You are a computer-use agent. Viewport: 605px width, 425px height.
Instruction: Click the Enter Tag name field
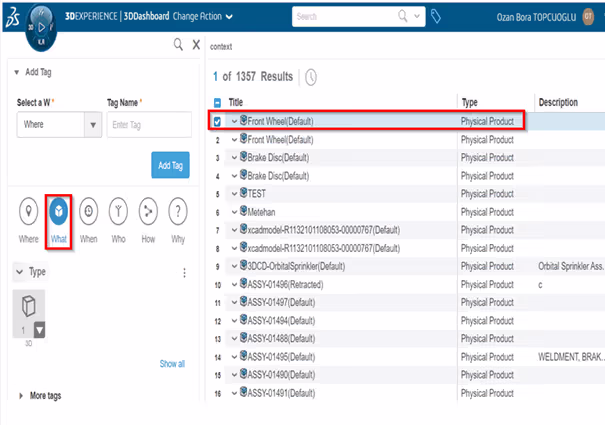click(x=149, y=125)
